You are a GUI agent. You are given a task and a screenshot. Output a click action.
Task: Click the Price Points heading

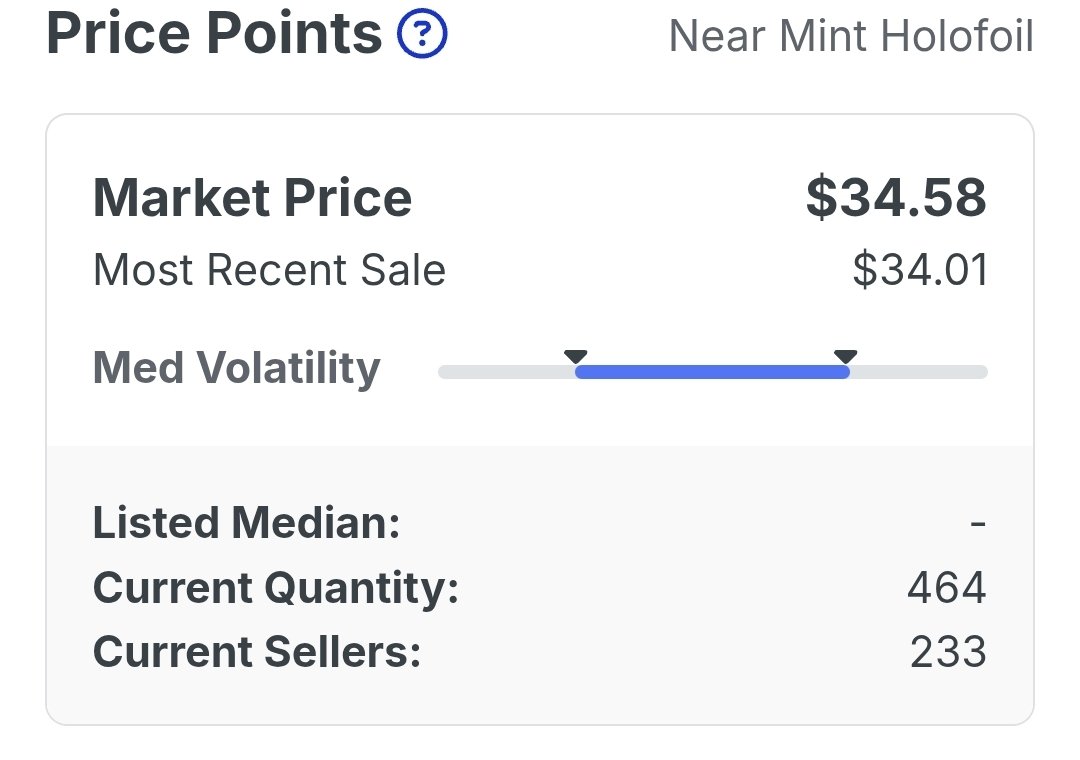[x=214, y=33]
